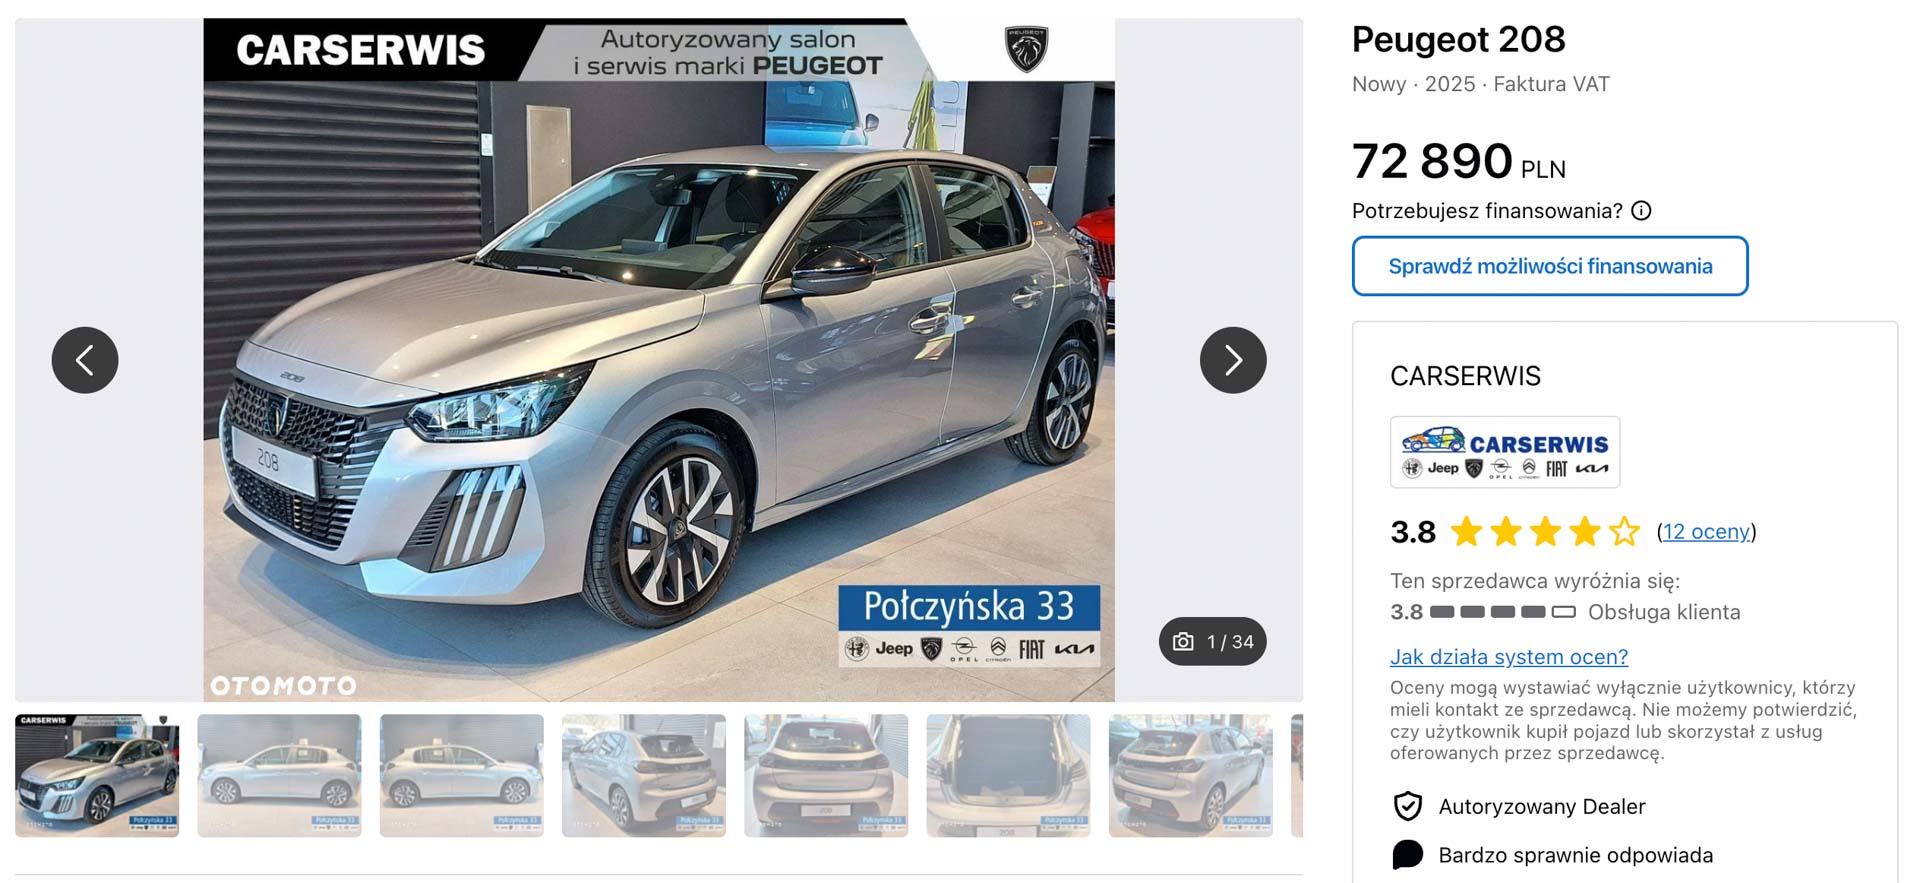Select third thumbnail with side profile
Viewport: 1920px width, 883px height.
(462, 775)
